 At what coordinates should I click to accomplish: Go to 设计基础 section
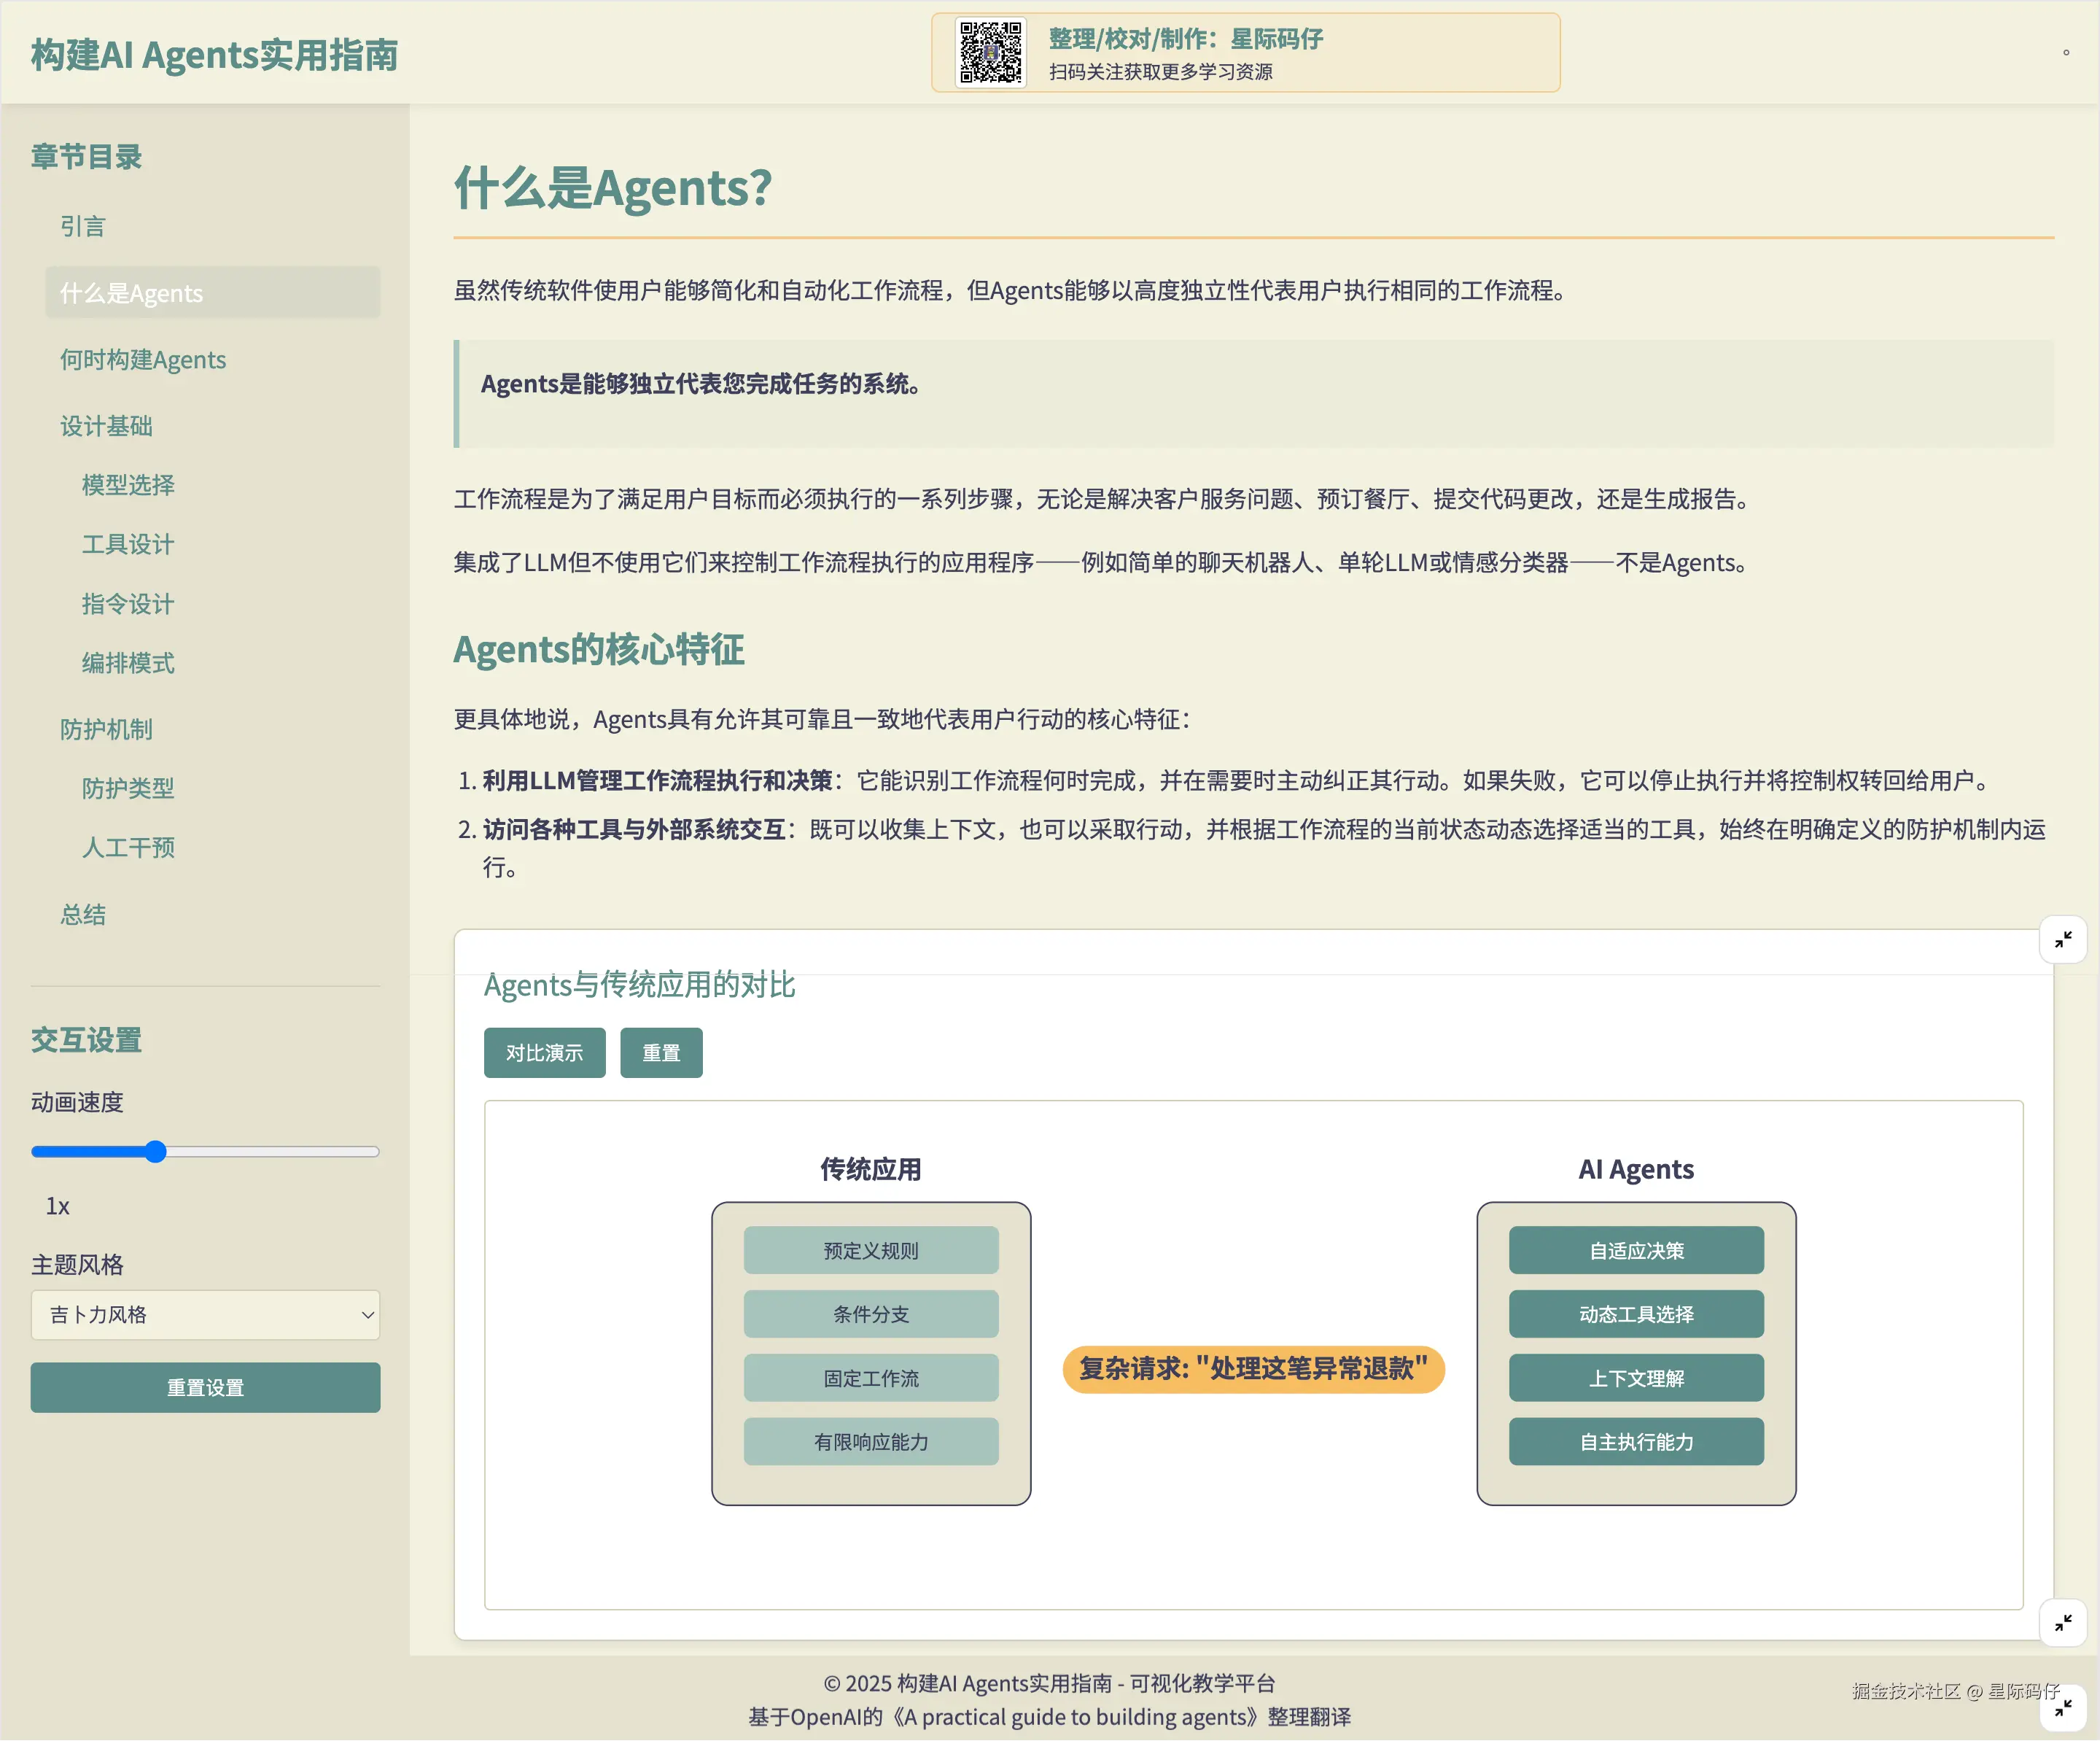pos(106,427)
